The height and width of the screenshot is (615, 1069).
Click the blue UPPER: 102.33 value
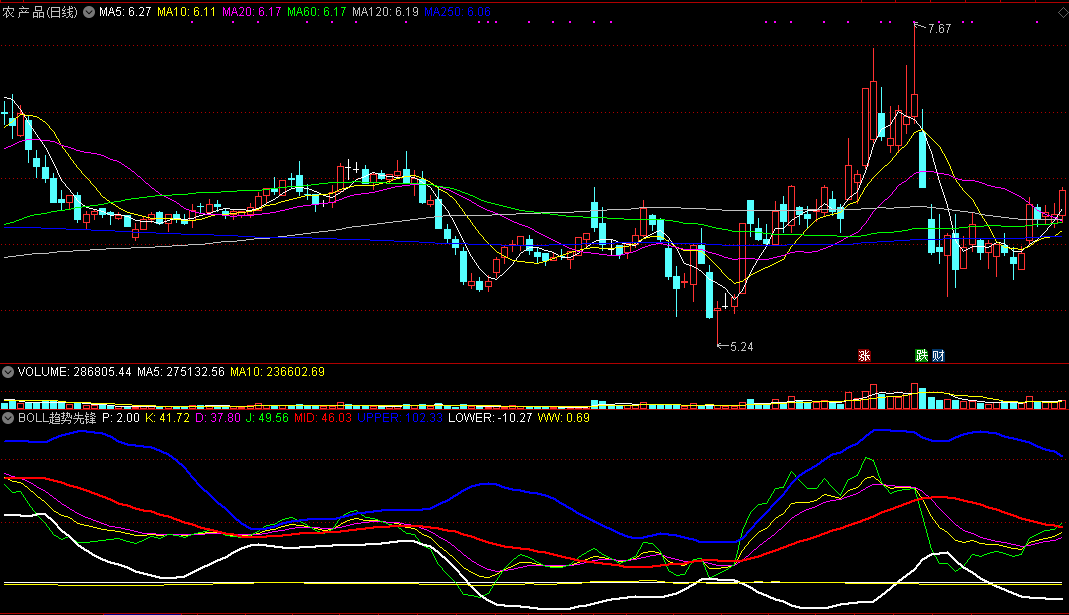[x=400, y=418]
